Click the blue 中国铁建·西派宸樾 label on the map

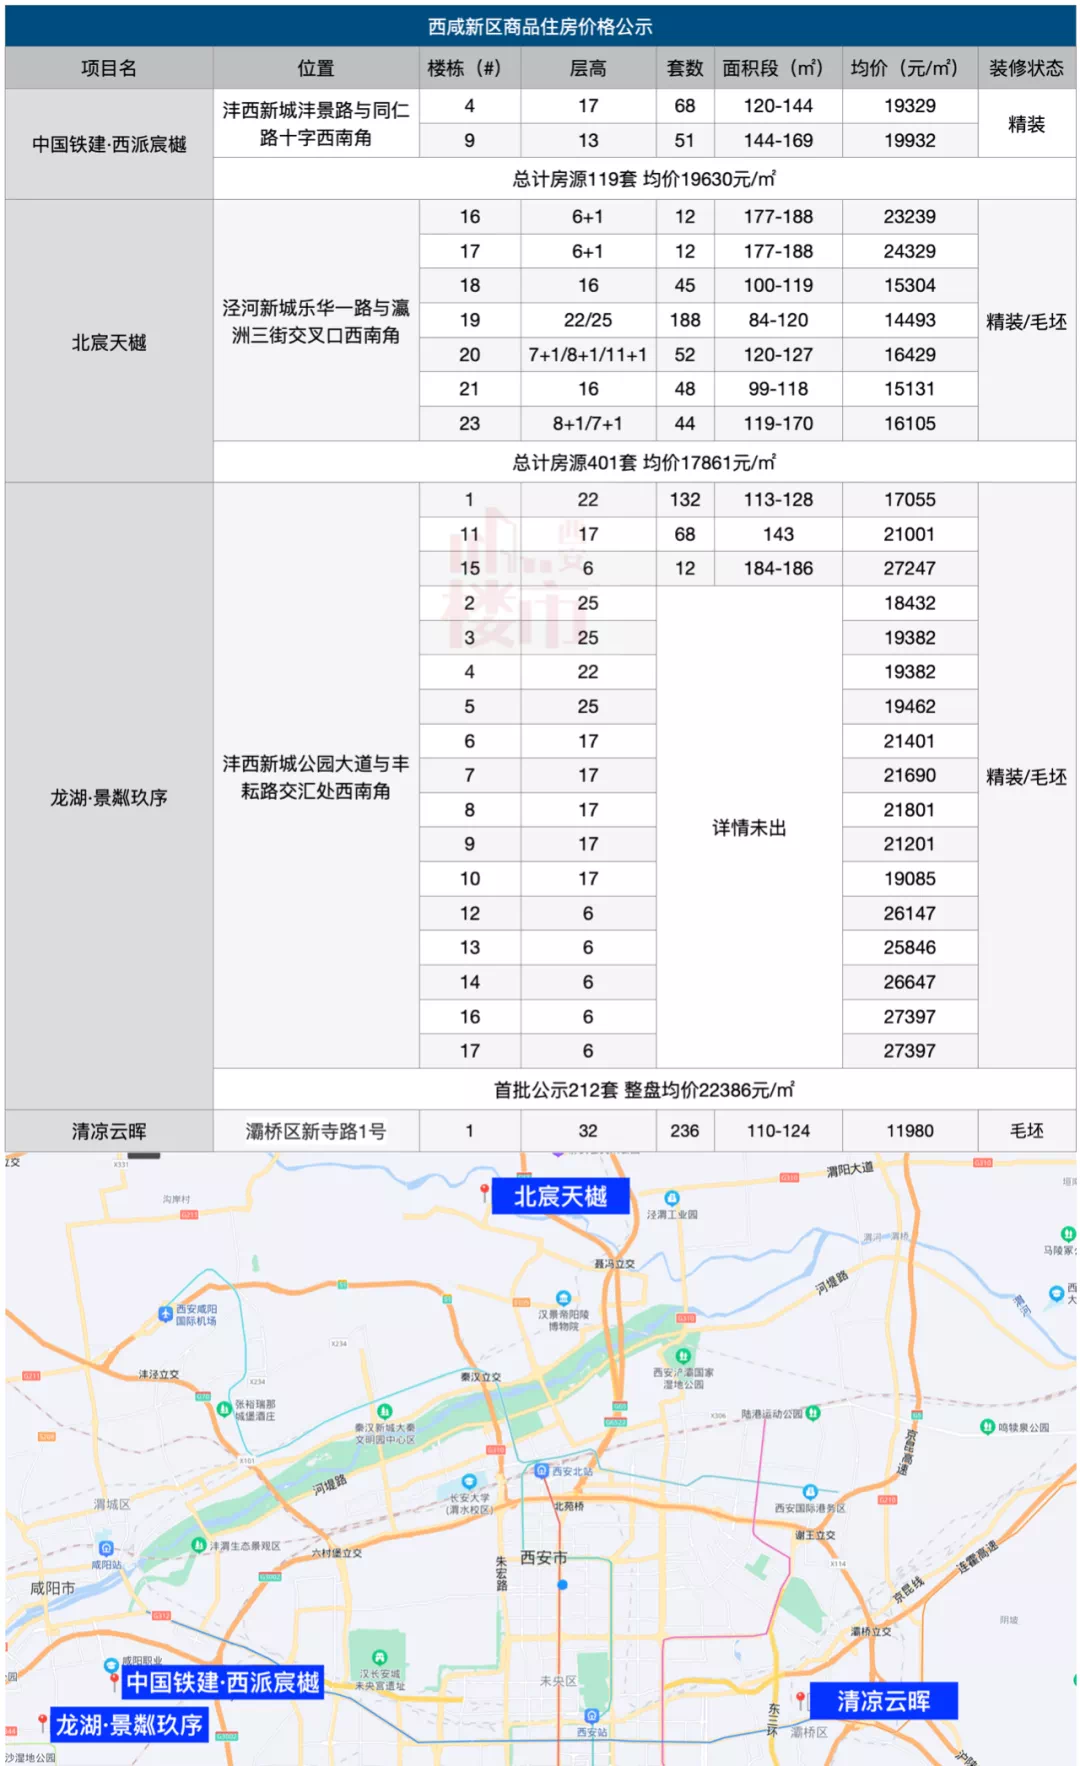(x=223, y=1682)
